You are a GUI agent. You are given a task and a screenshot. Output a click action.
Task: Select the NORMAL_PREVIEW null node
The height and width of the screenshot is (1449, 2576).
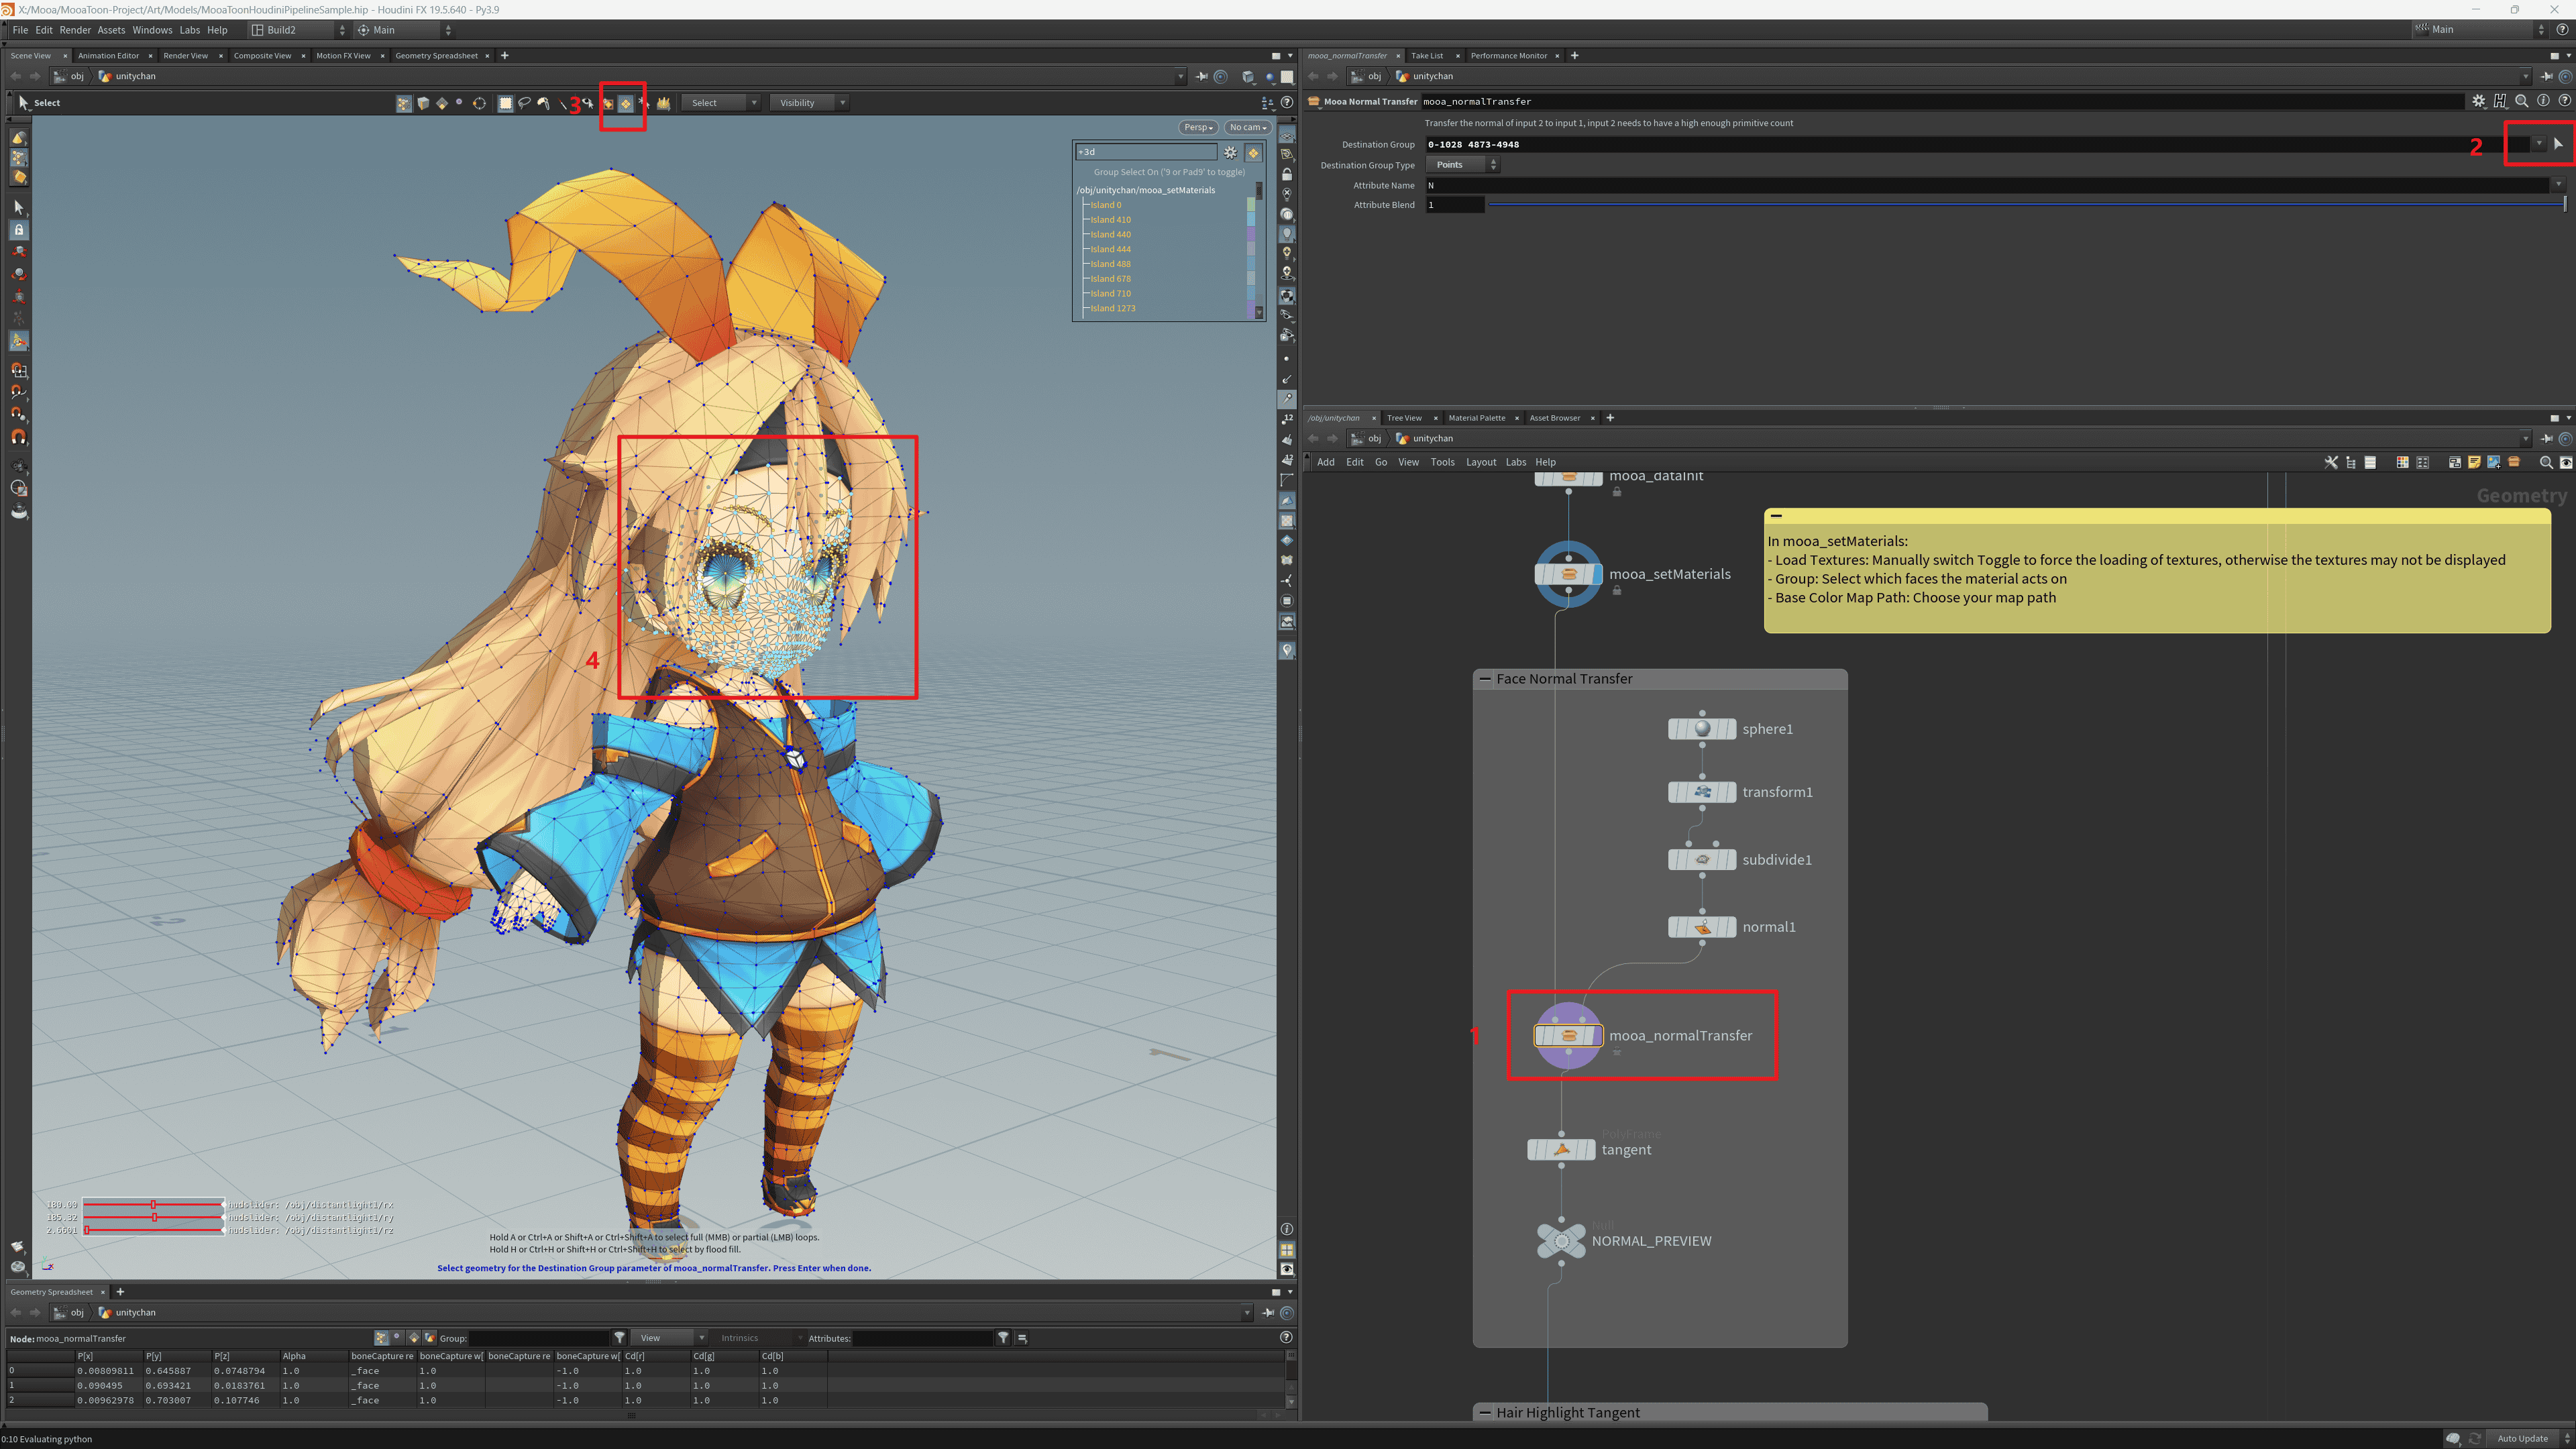tap(1561, 1241)
